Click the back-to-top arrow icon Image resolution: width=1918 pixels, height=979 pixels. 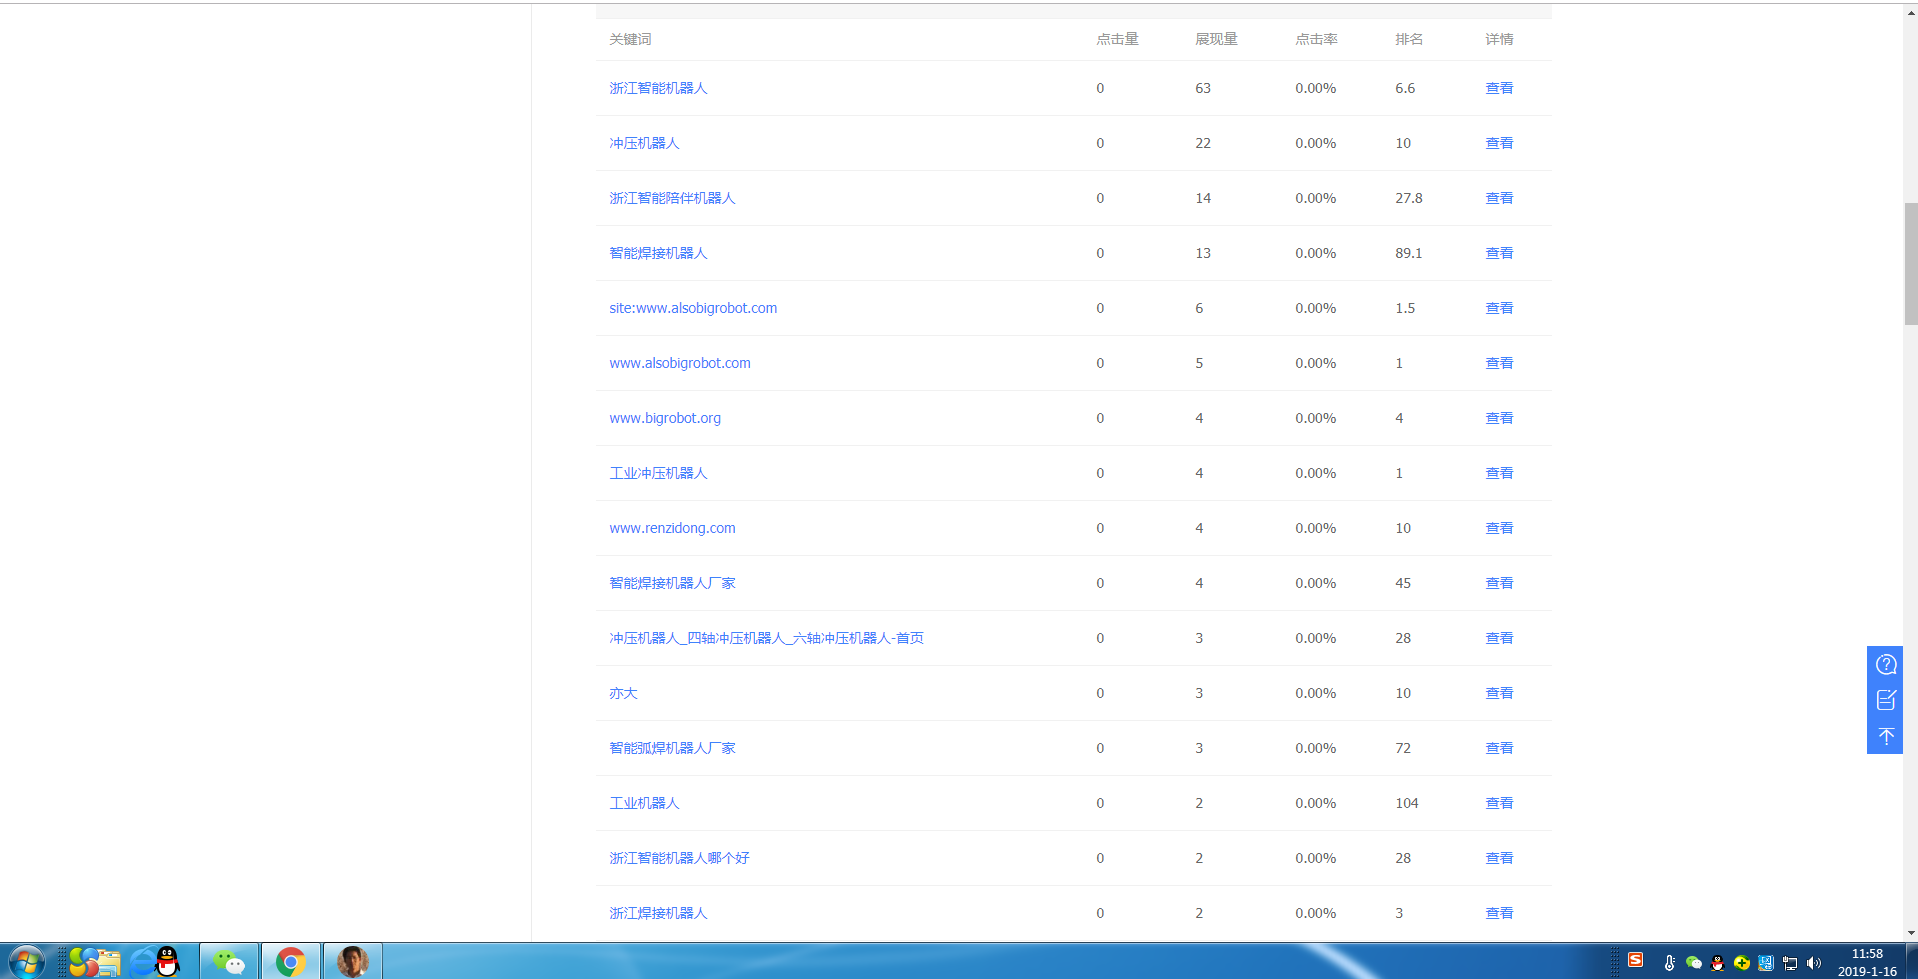pyautogui.click(x=1885, y=736)
